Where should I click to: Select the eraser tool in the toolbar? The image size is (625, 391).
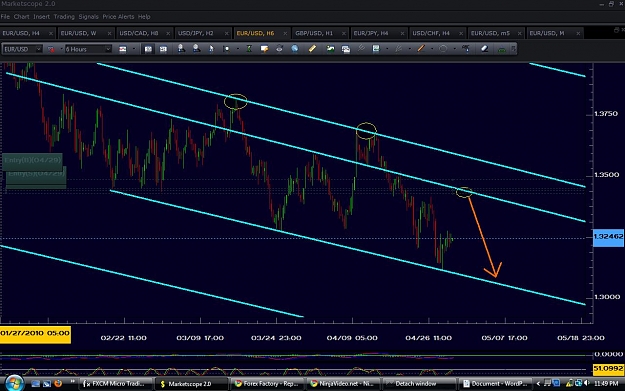(x=484, y=49)
